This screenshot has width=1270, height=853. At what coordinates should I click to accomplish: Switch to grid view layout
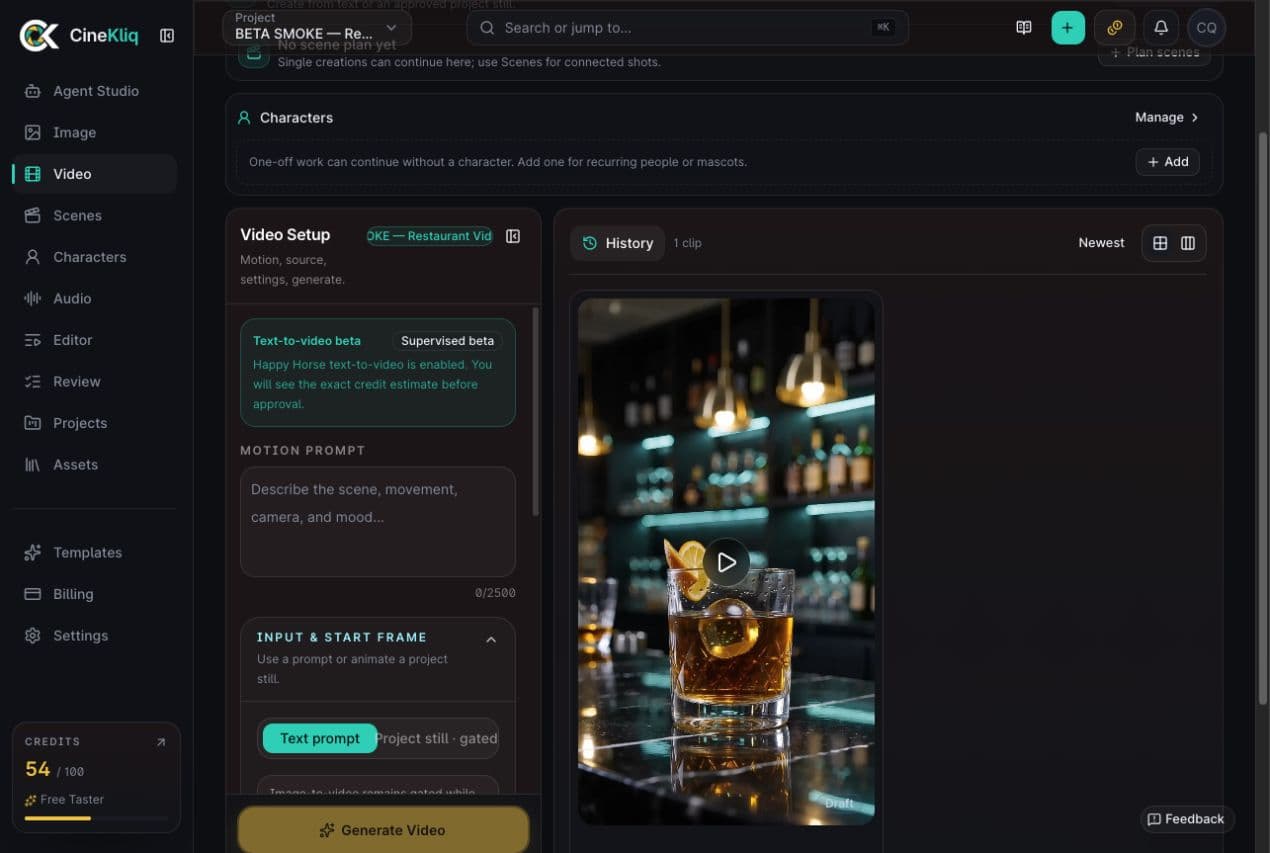(x=1160, y=243)
